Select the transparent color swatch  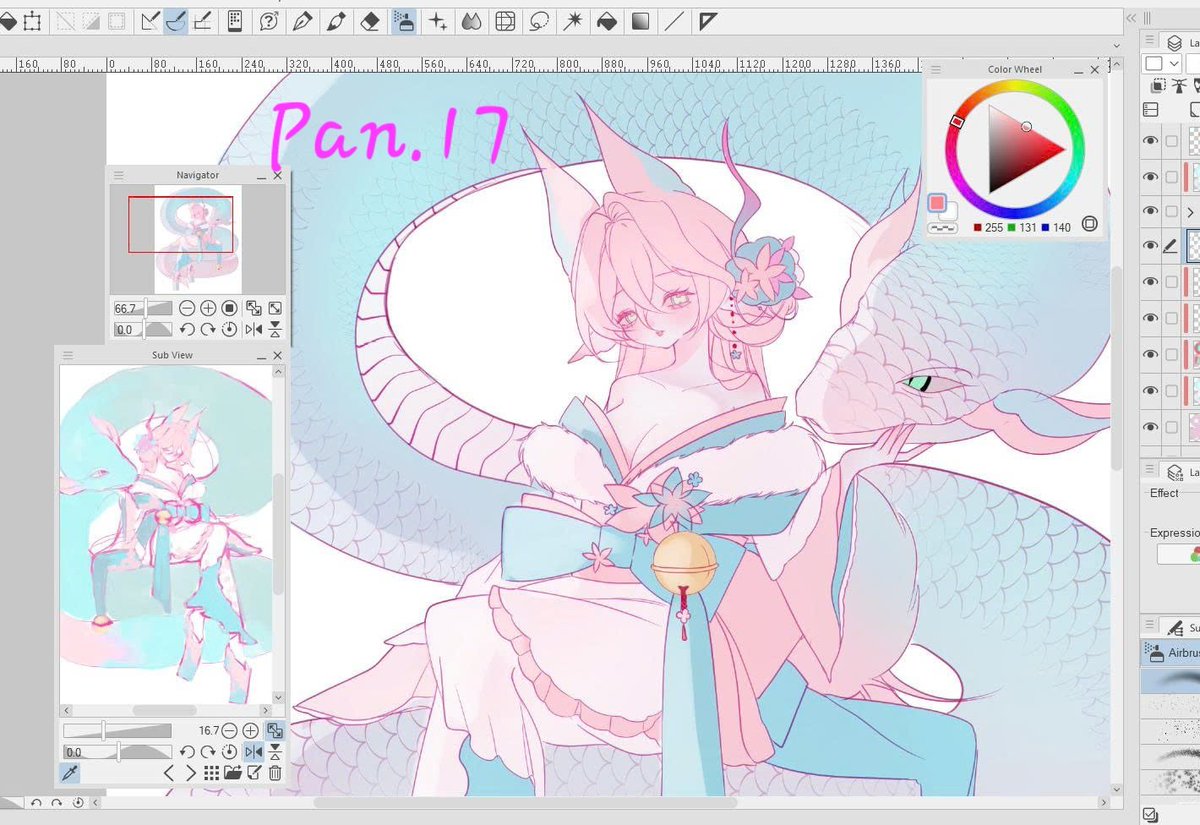tap(942, 228)
